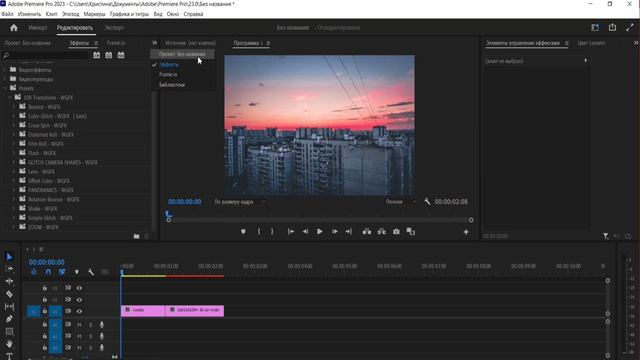Toggle insert sequences as nests

(x=34, y=272)
